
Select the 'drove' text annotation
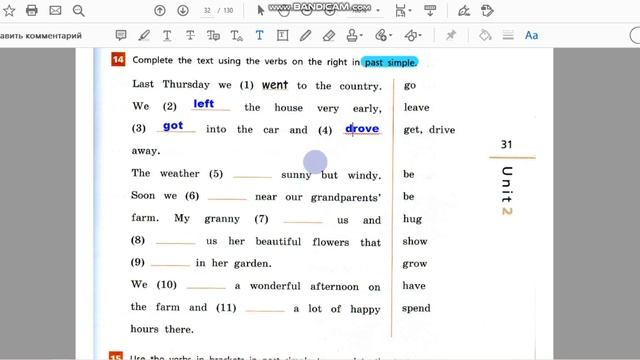pos(362,129)
